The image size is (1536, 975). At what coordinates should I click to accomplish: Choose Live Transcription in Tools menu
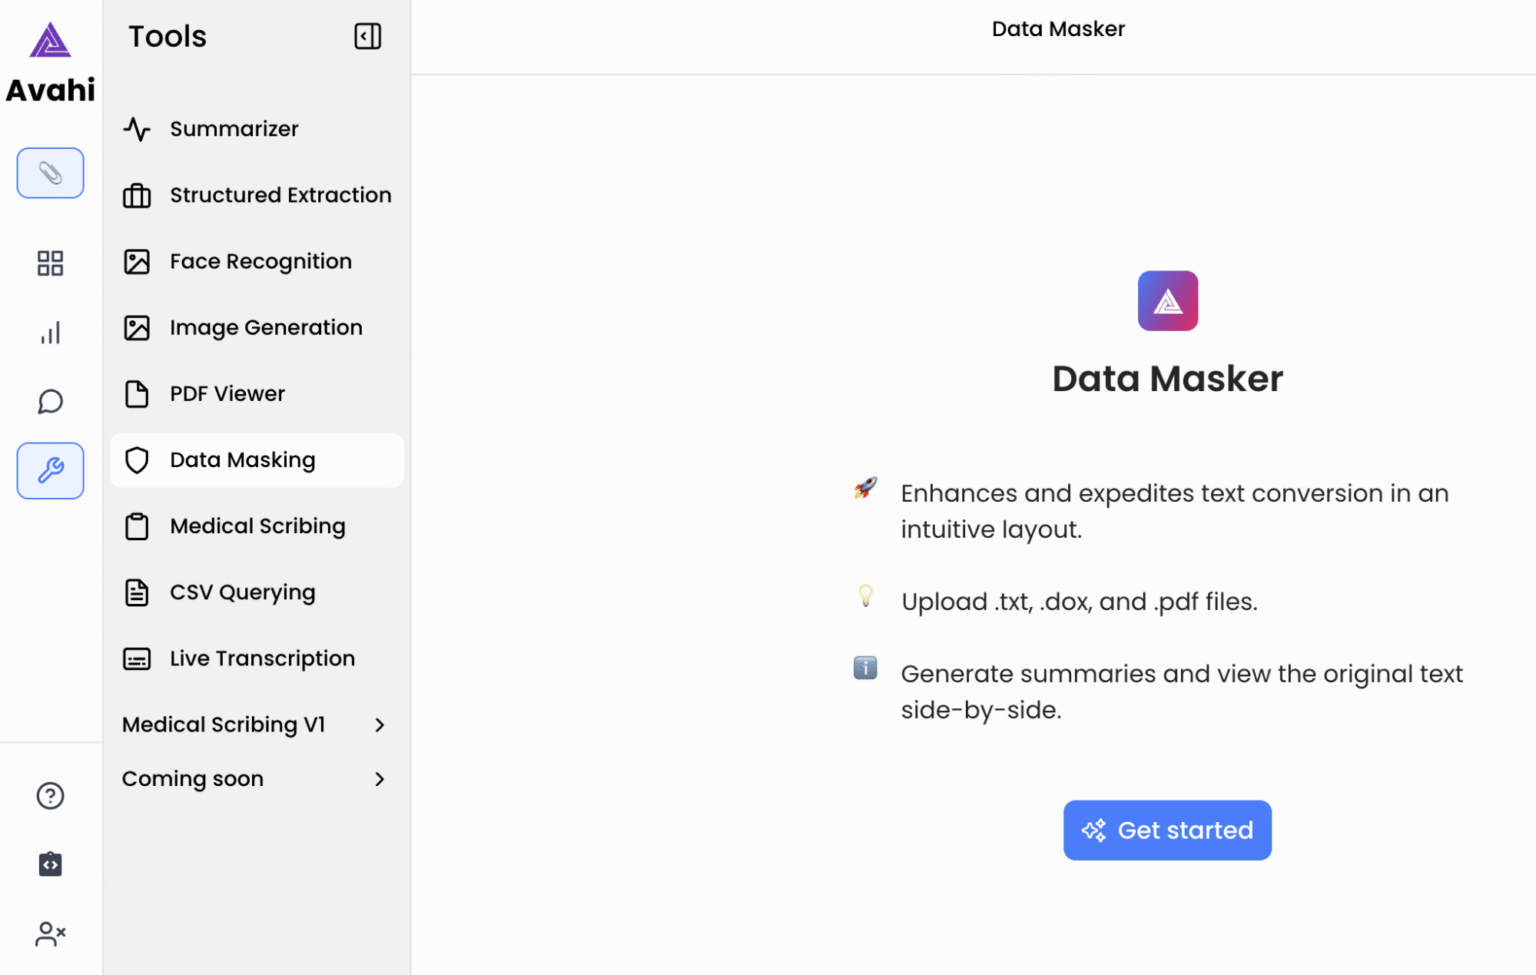(x=262, y=658)
